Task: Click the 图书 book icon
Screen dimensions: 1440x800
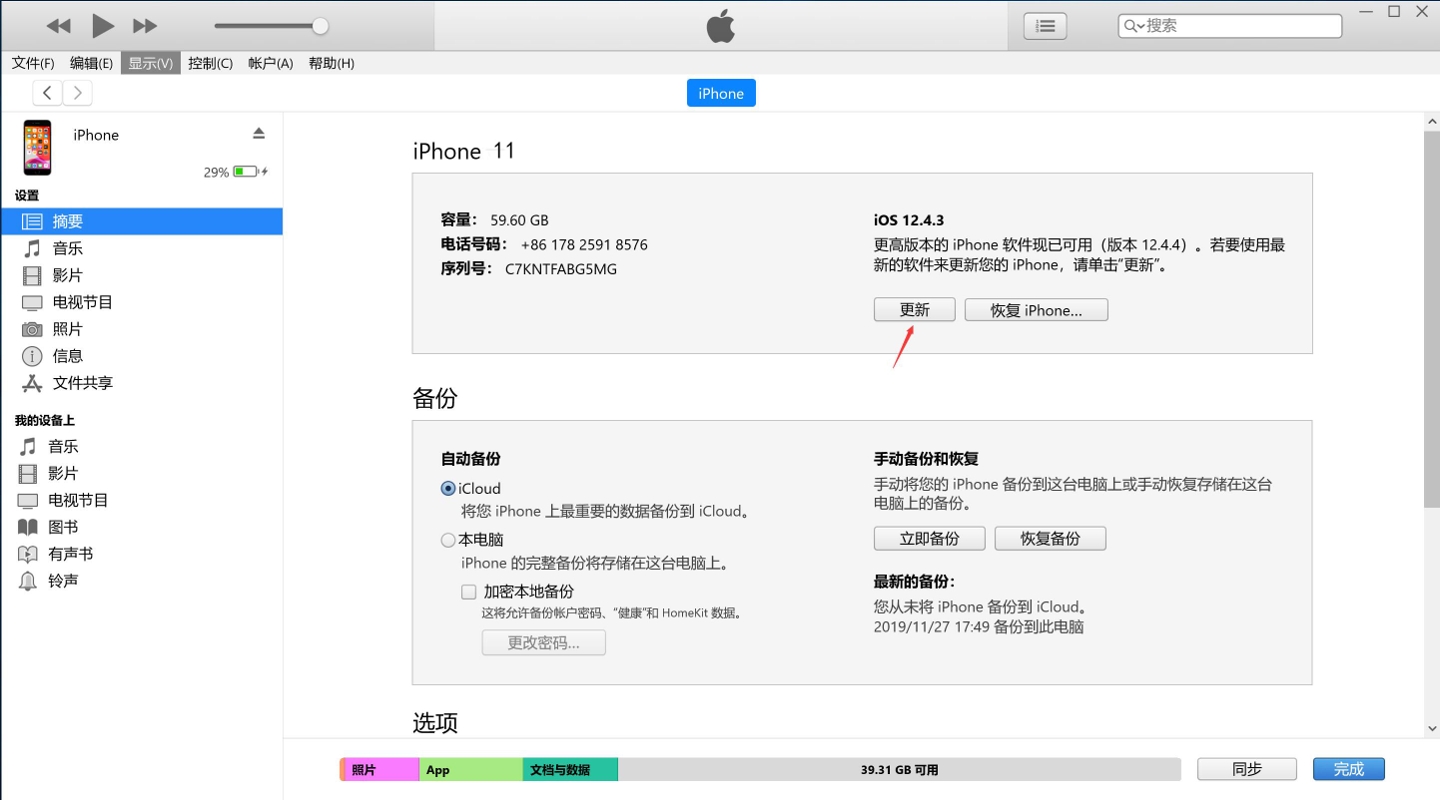Action: tap(28, 527)
